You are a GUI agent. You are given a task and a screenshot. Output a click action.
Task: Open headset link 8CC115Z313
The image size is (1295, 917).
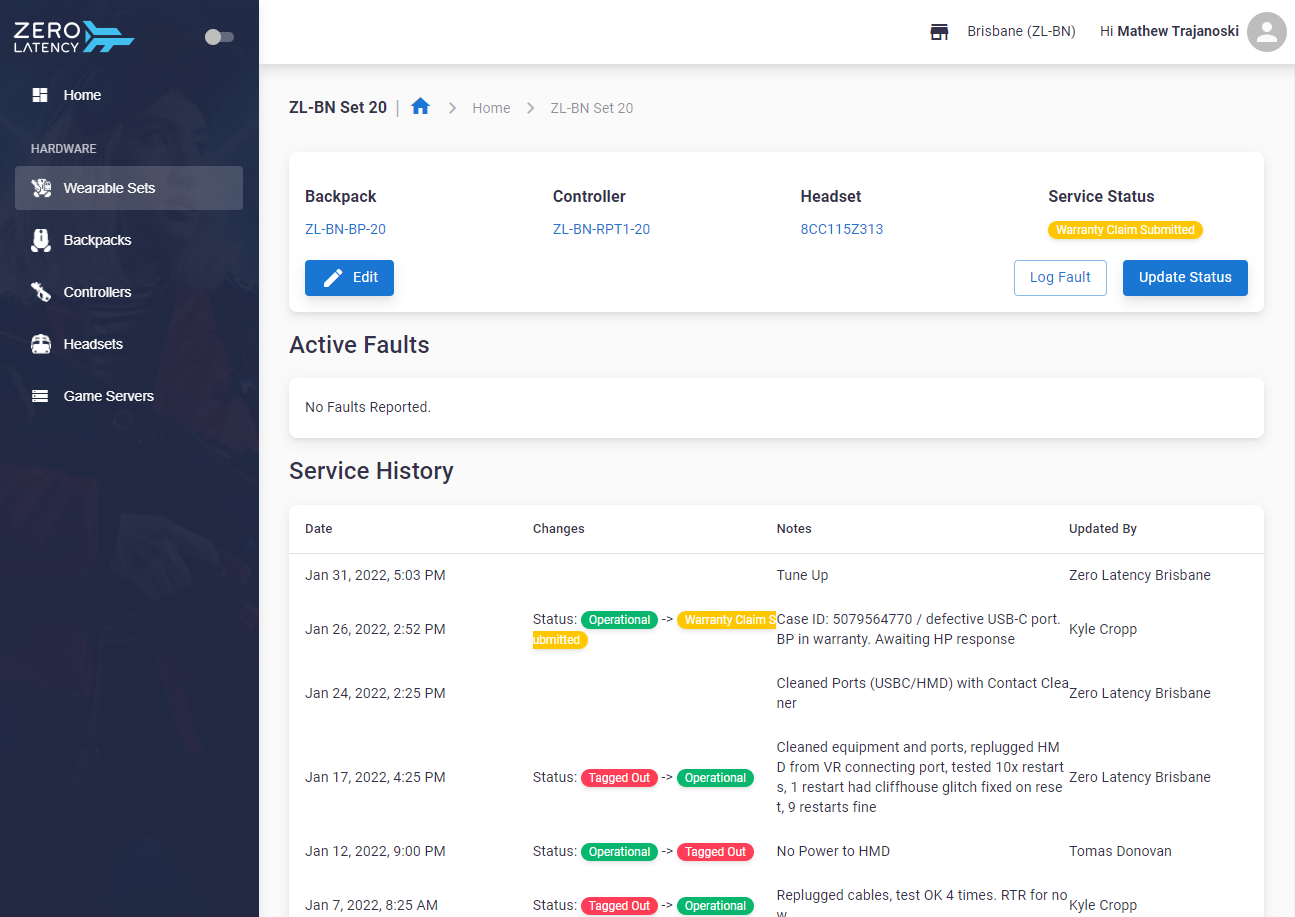(x=842, y=229)
